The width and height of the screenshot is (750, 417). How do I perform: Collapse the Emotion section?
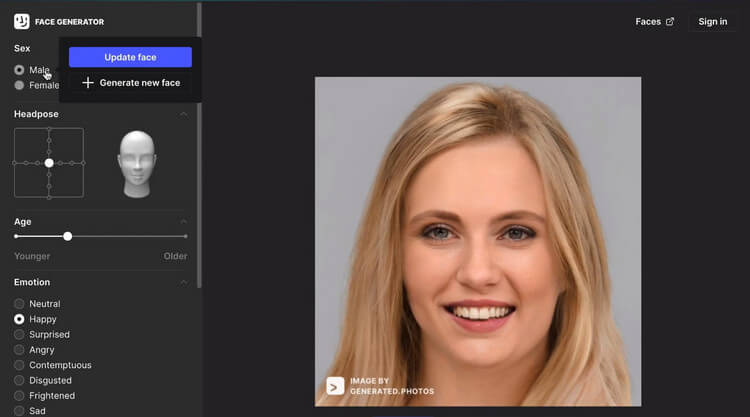click(184, 283)
